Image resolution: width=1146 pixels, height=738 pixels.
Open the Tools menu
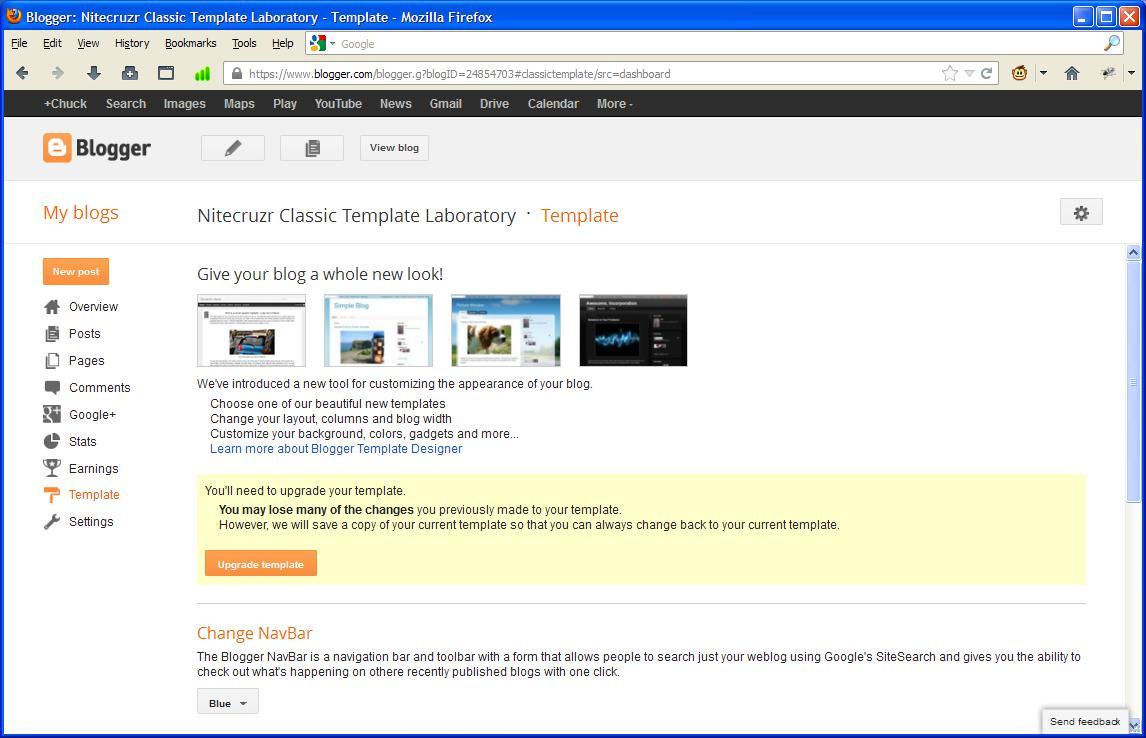pos(244,43)
